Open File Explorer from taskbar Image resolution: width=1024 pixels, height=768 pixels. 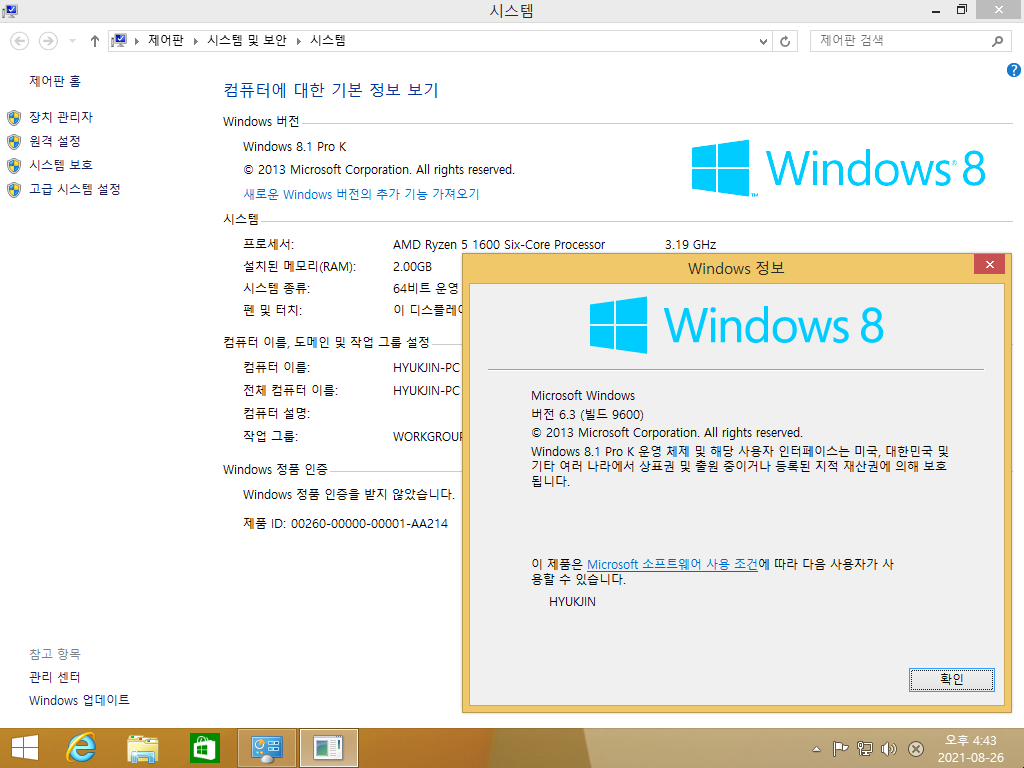click(143, 748)
